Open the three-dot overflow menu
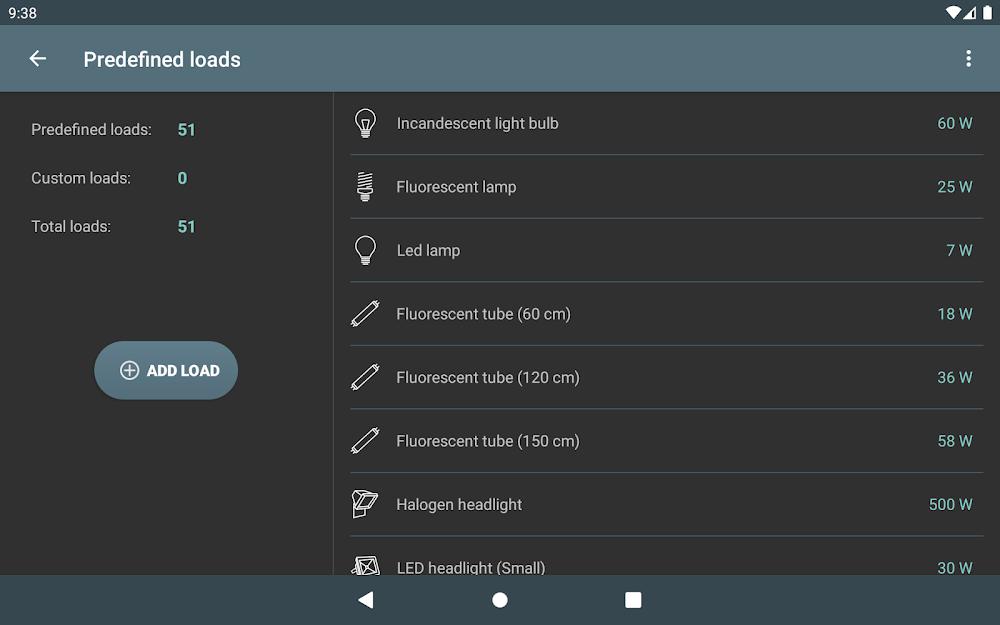1000x625 pixels. click(x=968, y=59)
